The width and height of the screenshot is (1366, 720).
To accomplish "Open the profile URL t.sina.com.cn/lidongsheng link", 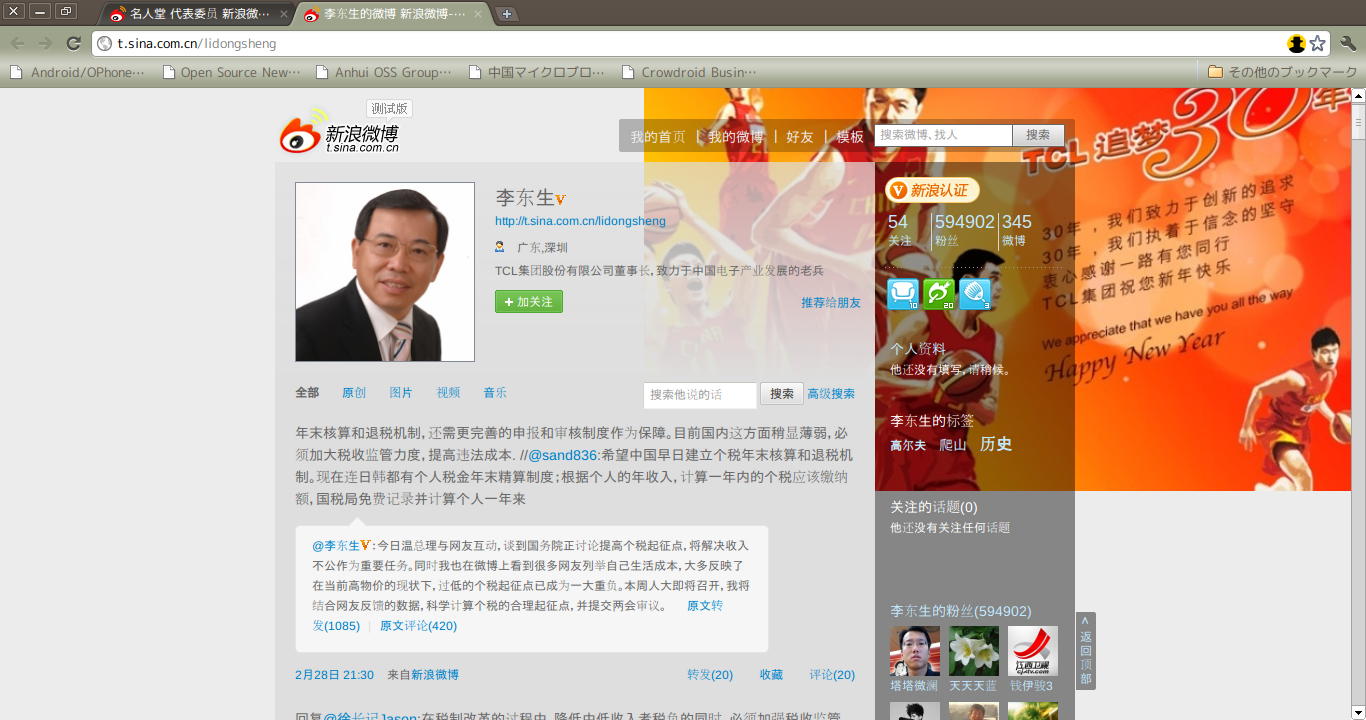I will point(580,221).
